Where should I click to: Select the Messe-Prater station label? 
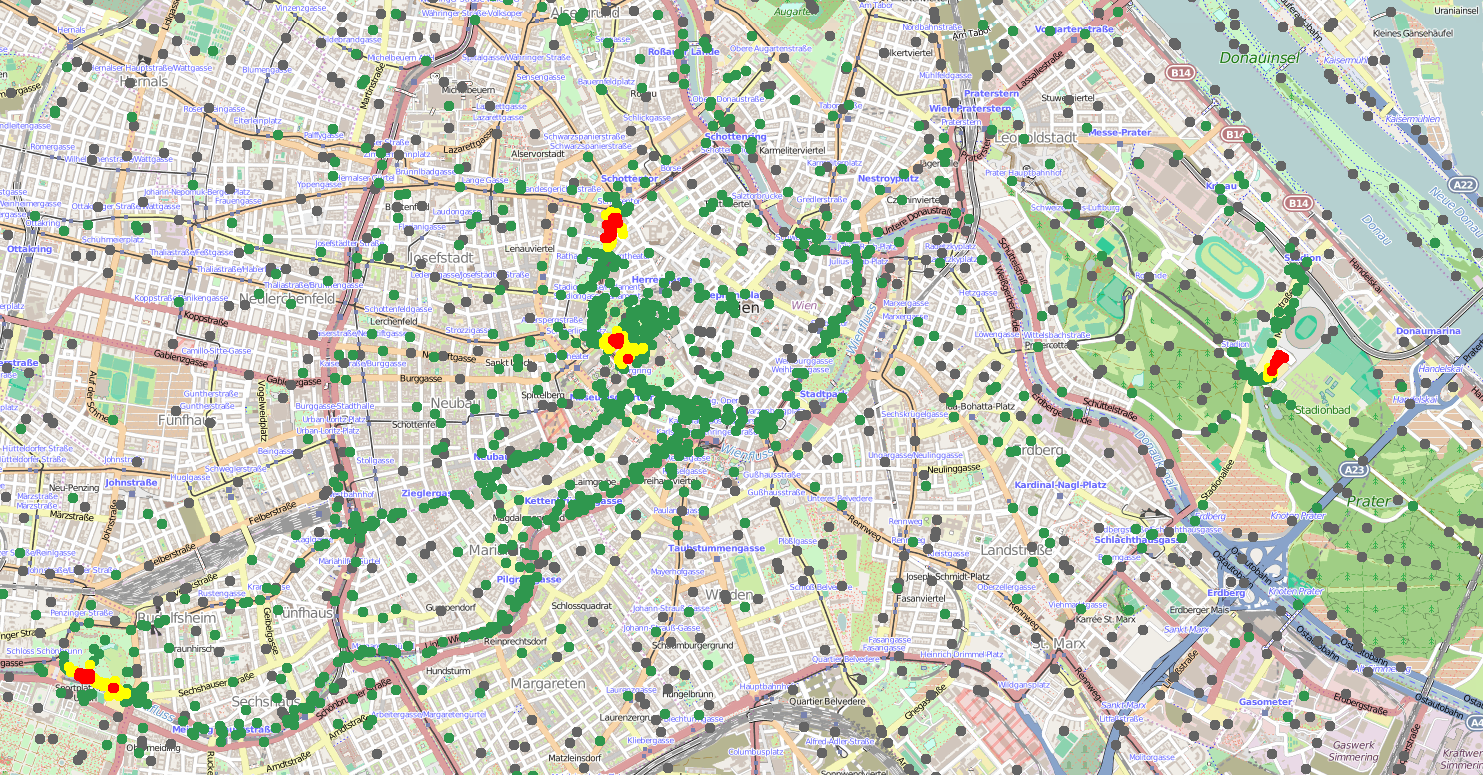[x=1120, y=132]
